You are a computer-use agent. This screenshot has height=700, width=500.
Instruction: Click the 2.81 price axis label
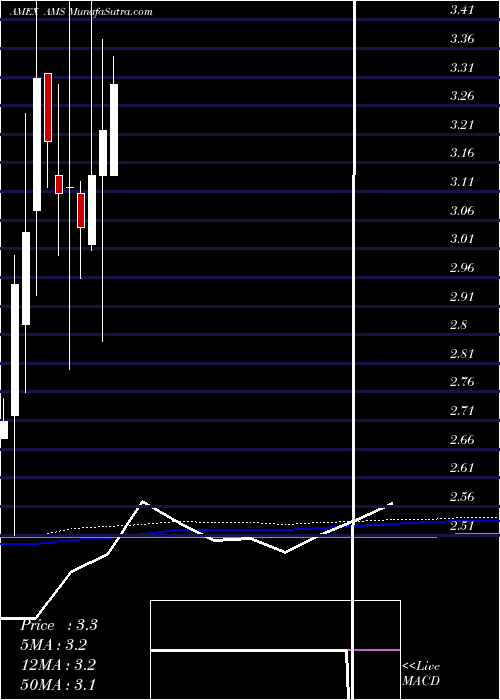click(462, 354)
